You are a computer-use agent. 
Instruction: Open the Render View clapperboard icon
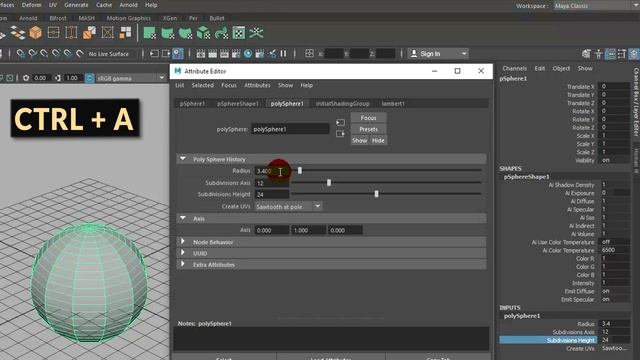201,54
